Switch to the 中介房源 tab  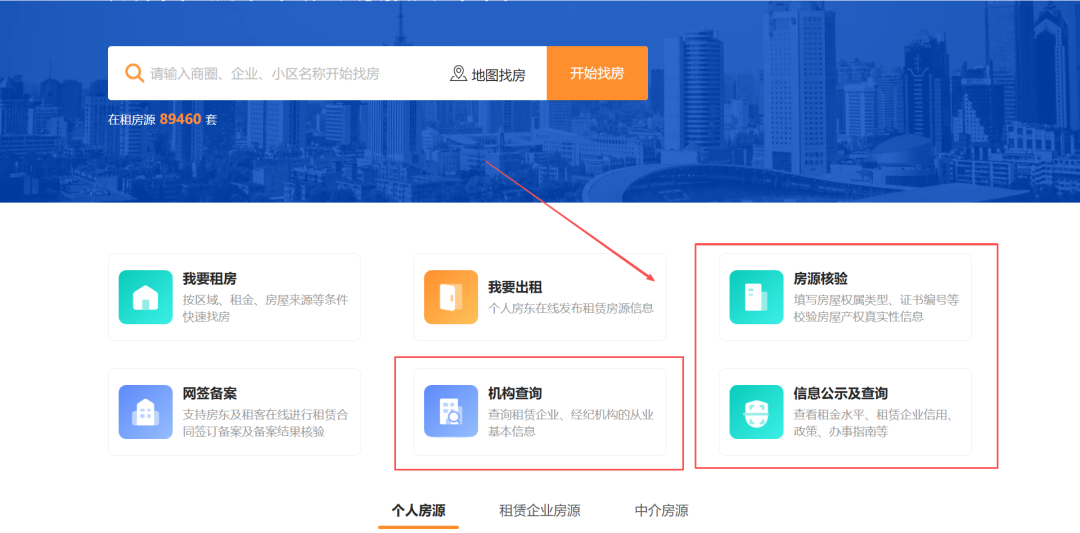coord(661,511)
